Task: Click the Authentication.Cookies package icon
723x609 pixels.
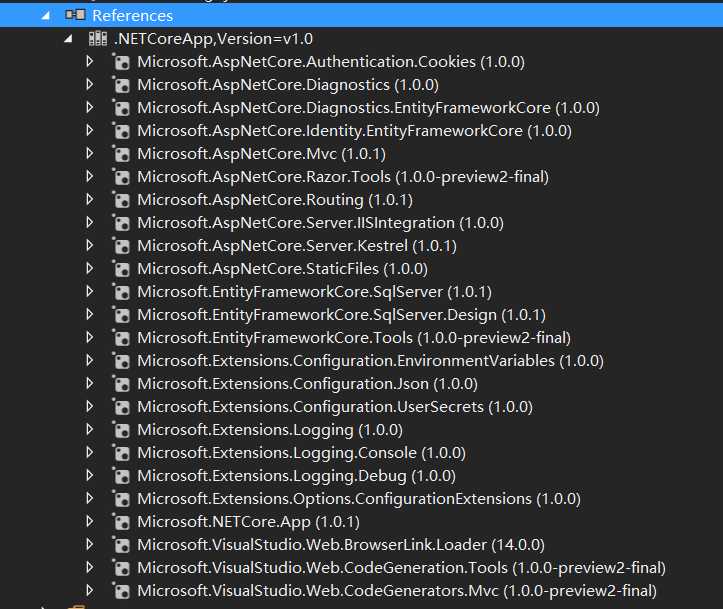Action: (122, 62)
